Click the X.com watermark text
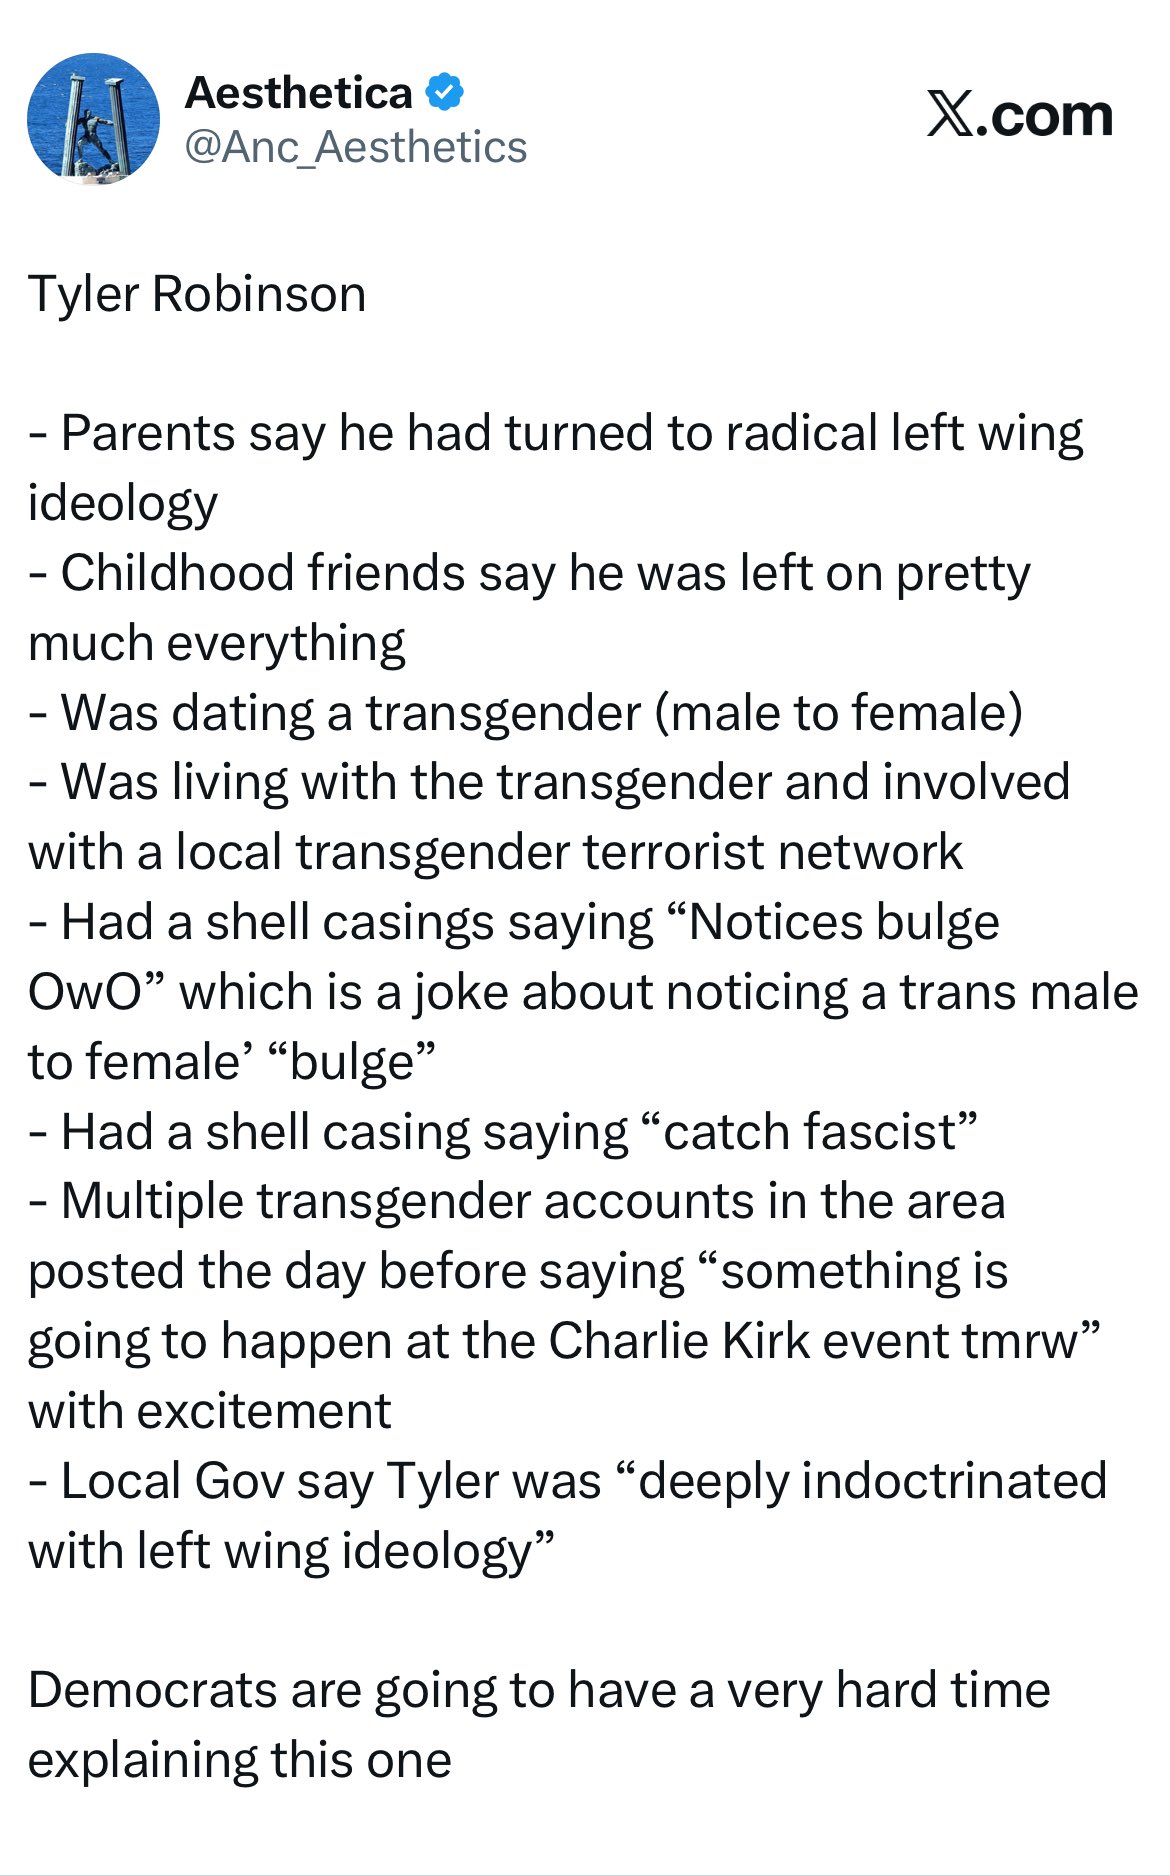This screenshot has height=1876, width=1170. 1019,115
